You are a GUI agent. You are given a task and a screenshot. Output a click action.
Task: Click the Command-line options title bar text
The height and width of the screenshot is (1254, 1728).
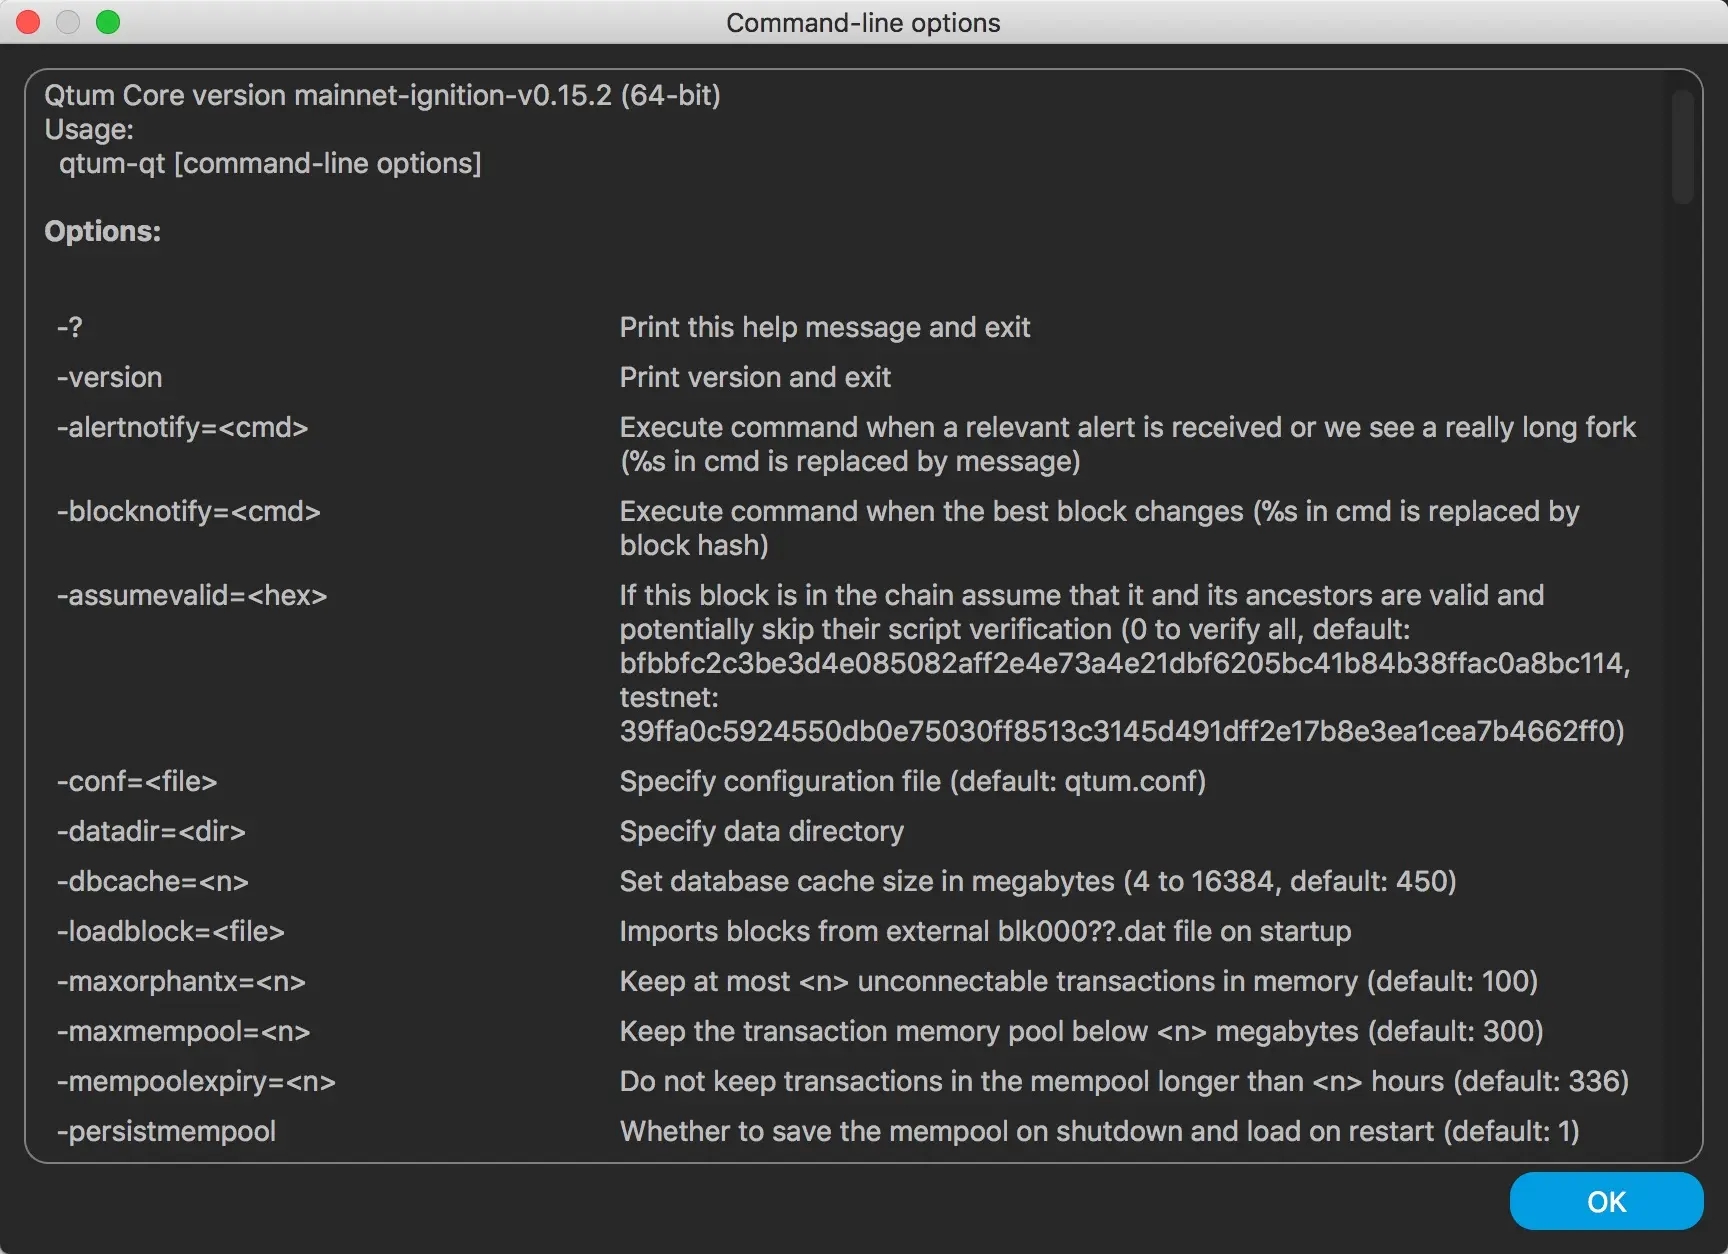(x=863, y=22)
